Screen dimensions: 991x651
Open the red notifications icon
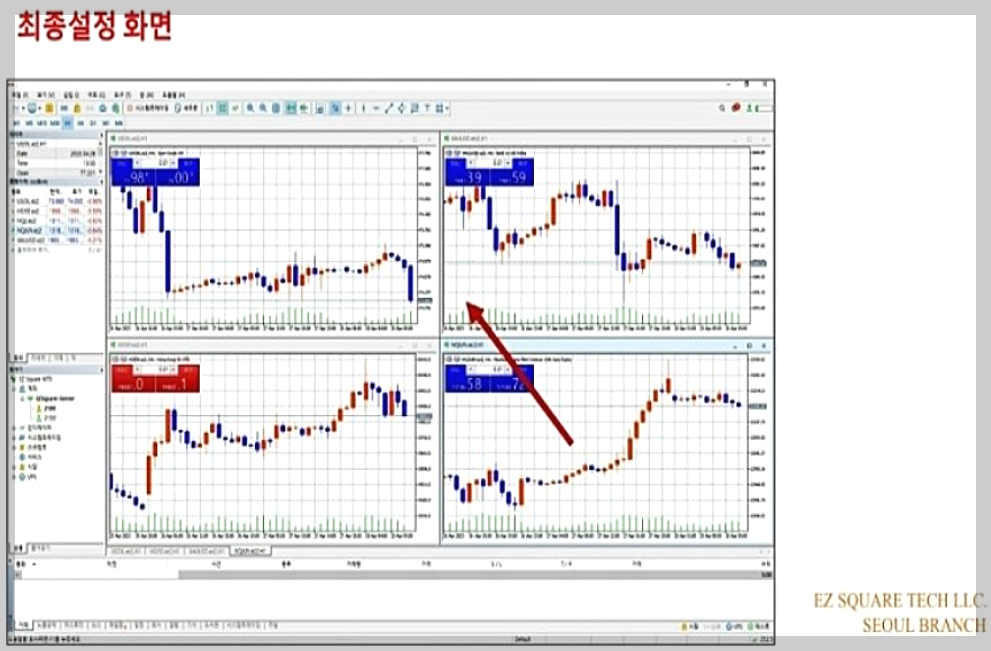736,108
